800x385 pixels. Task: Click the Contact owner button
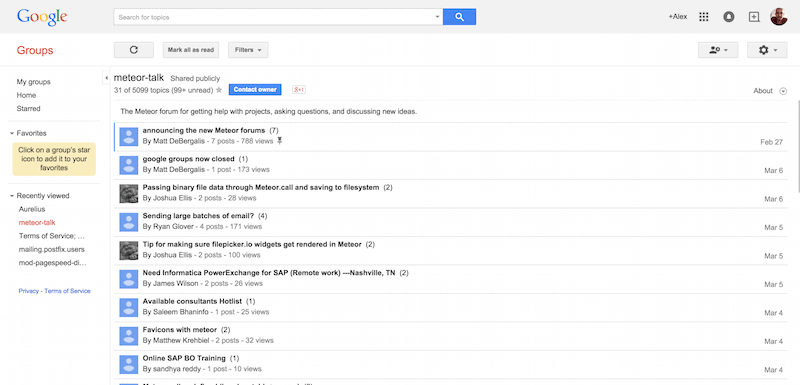pyautogui.click(x=255, y=90)
